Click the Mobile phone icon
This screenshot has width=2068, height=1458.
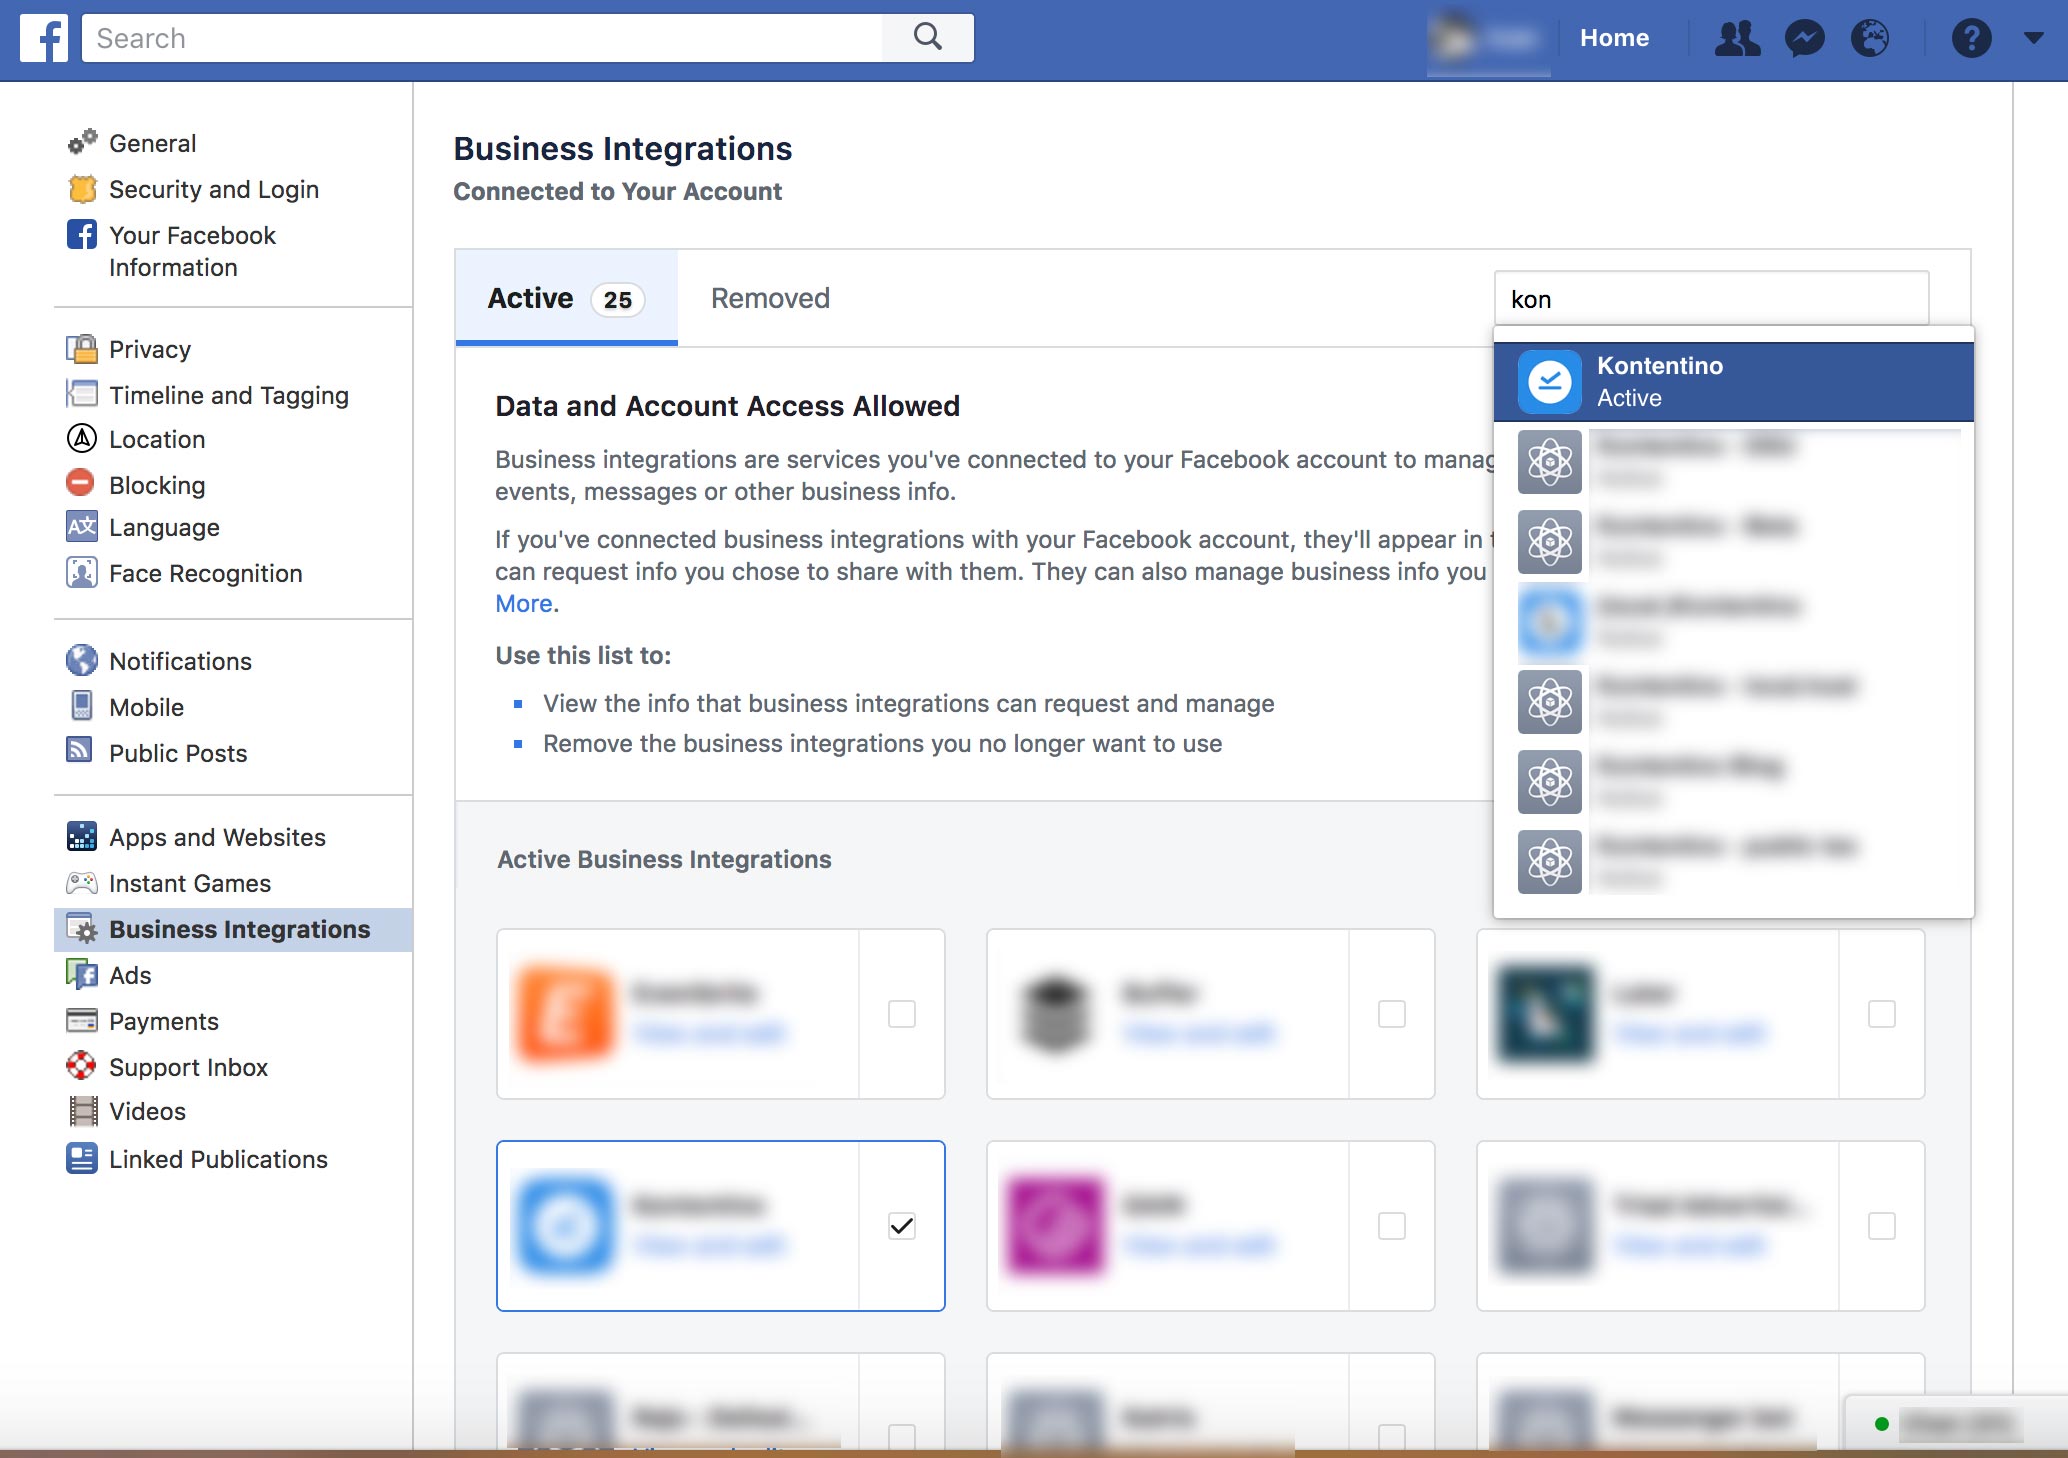82,706
